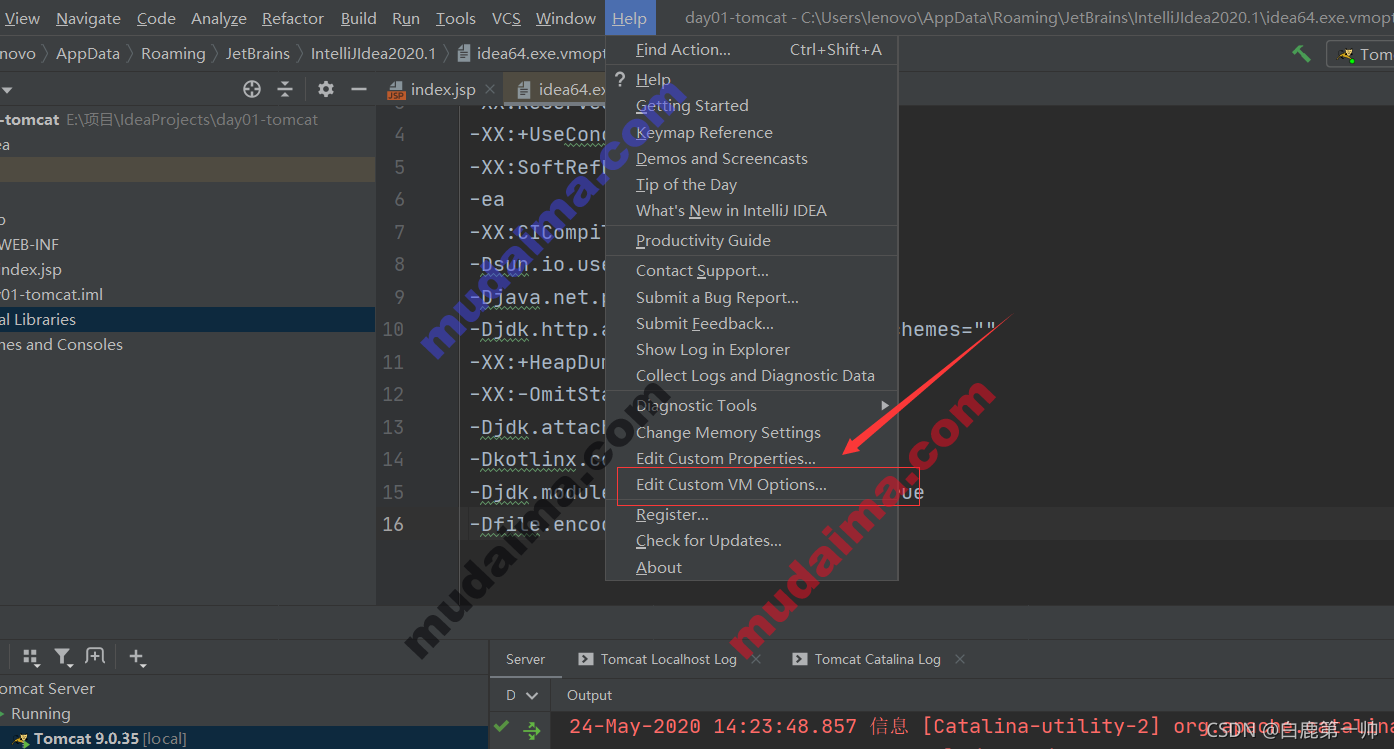Open About from Help menu
The height and width of the screenshot is (749, 1394).
752,567
